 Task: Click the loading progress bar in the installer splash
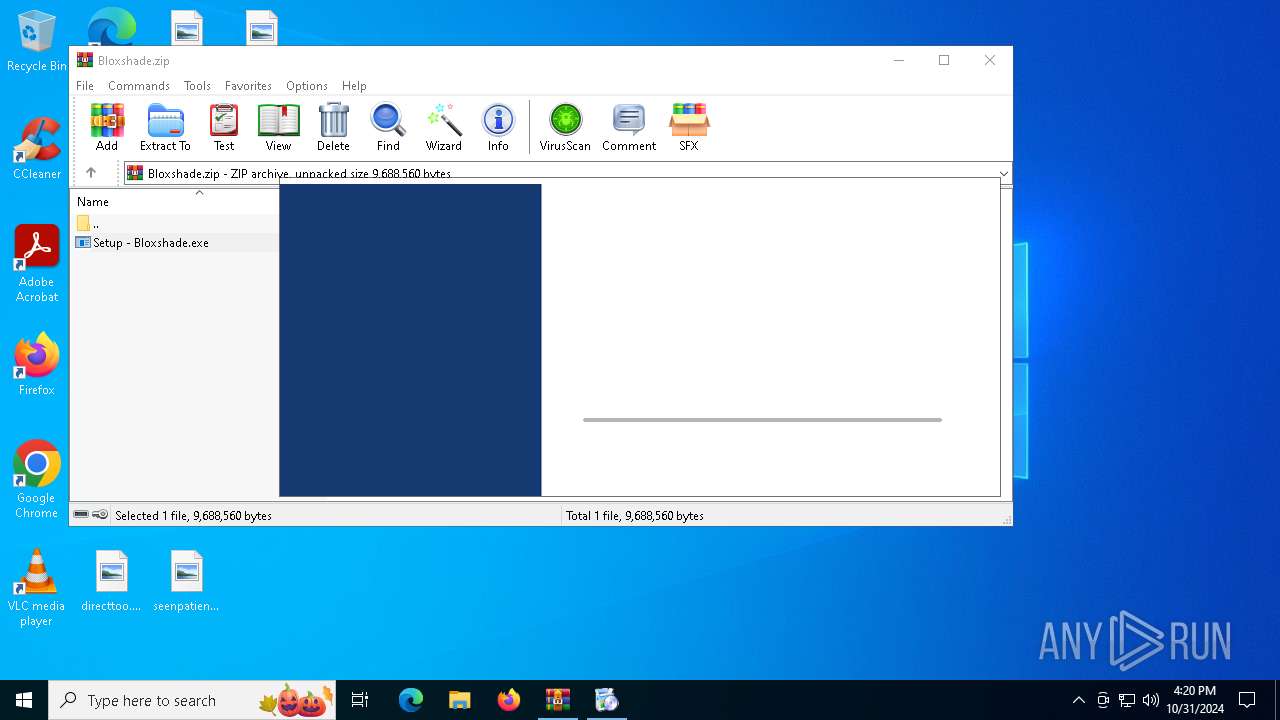point(762,420)
